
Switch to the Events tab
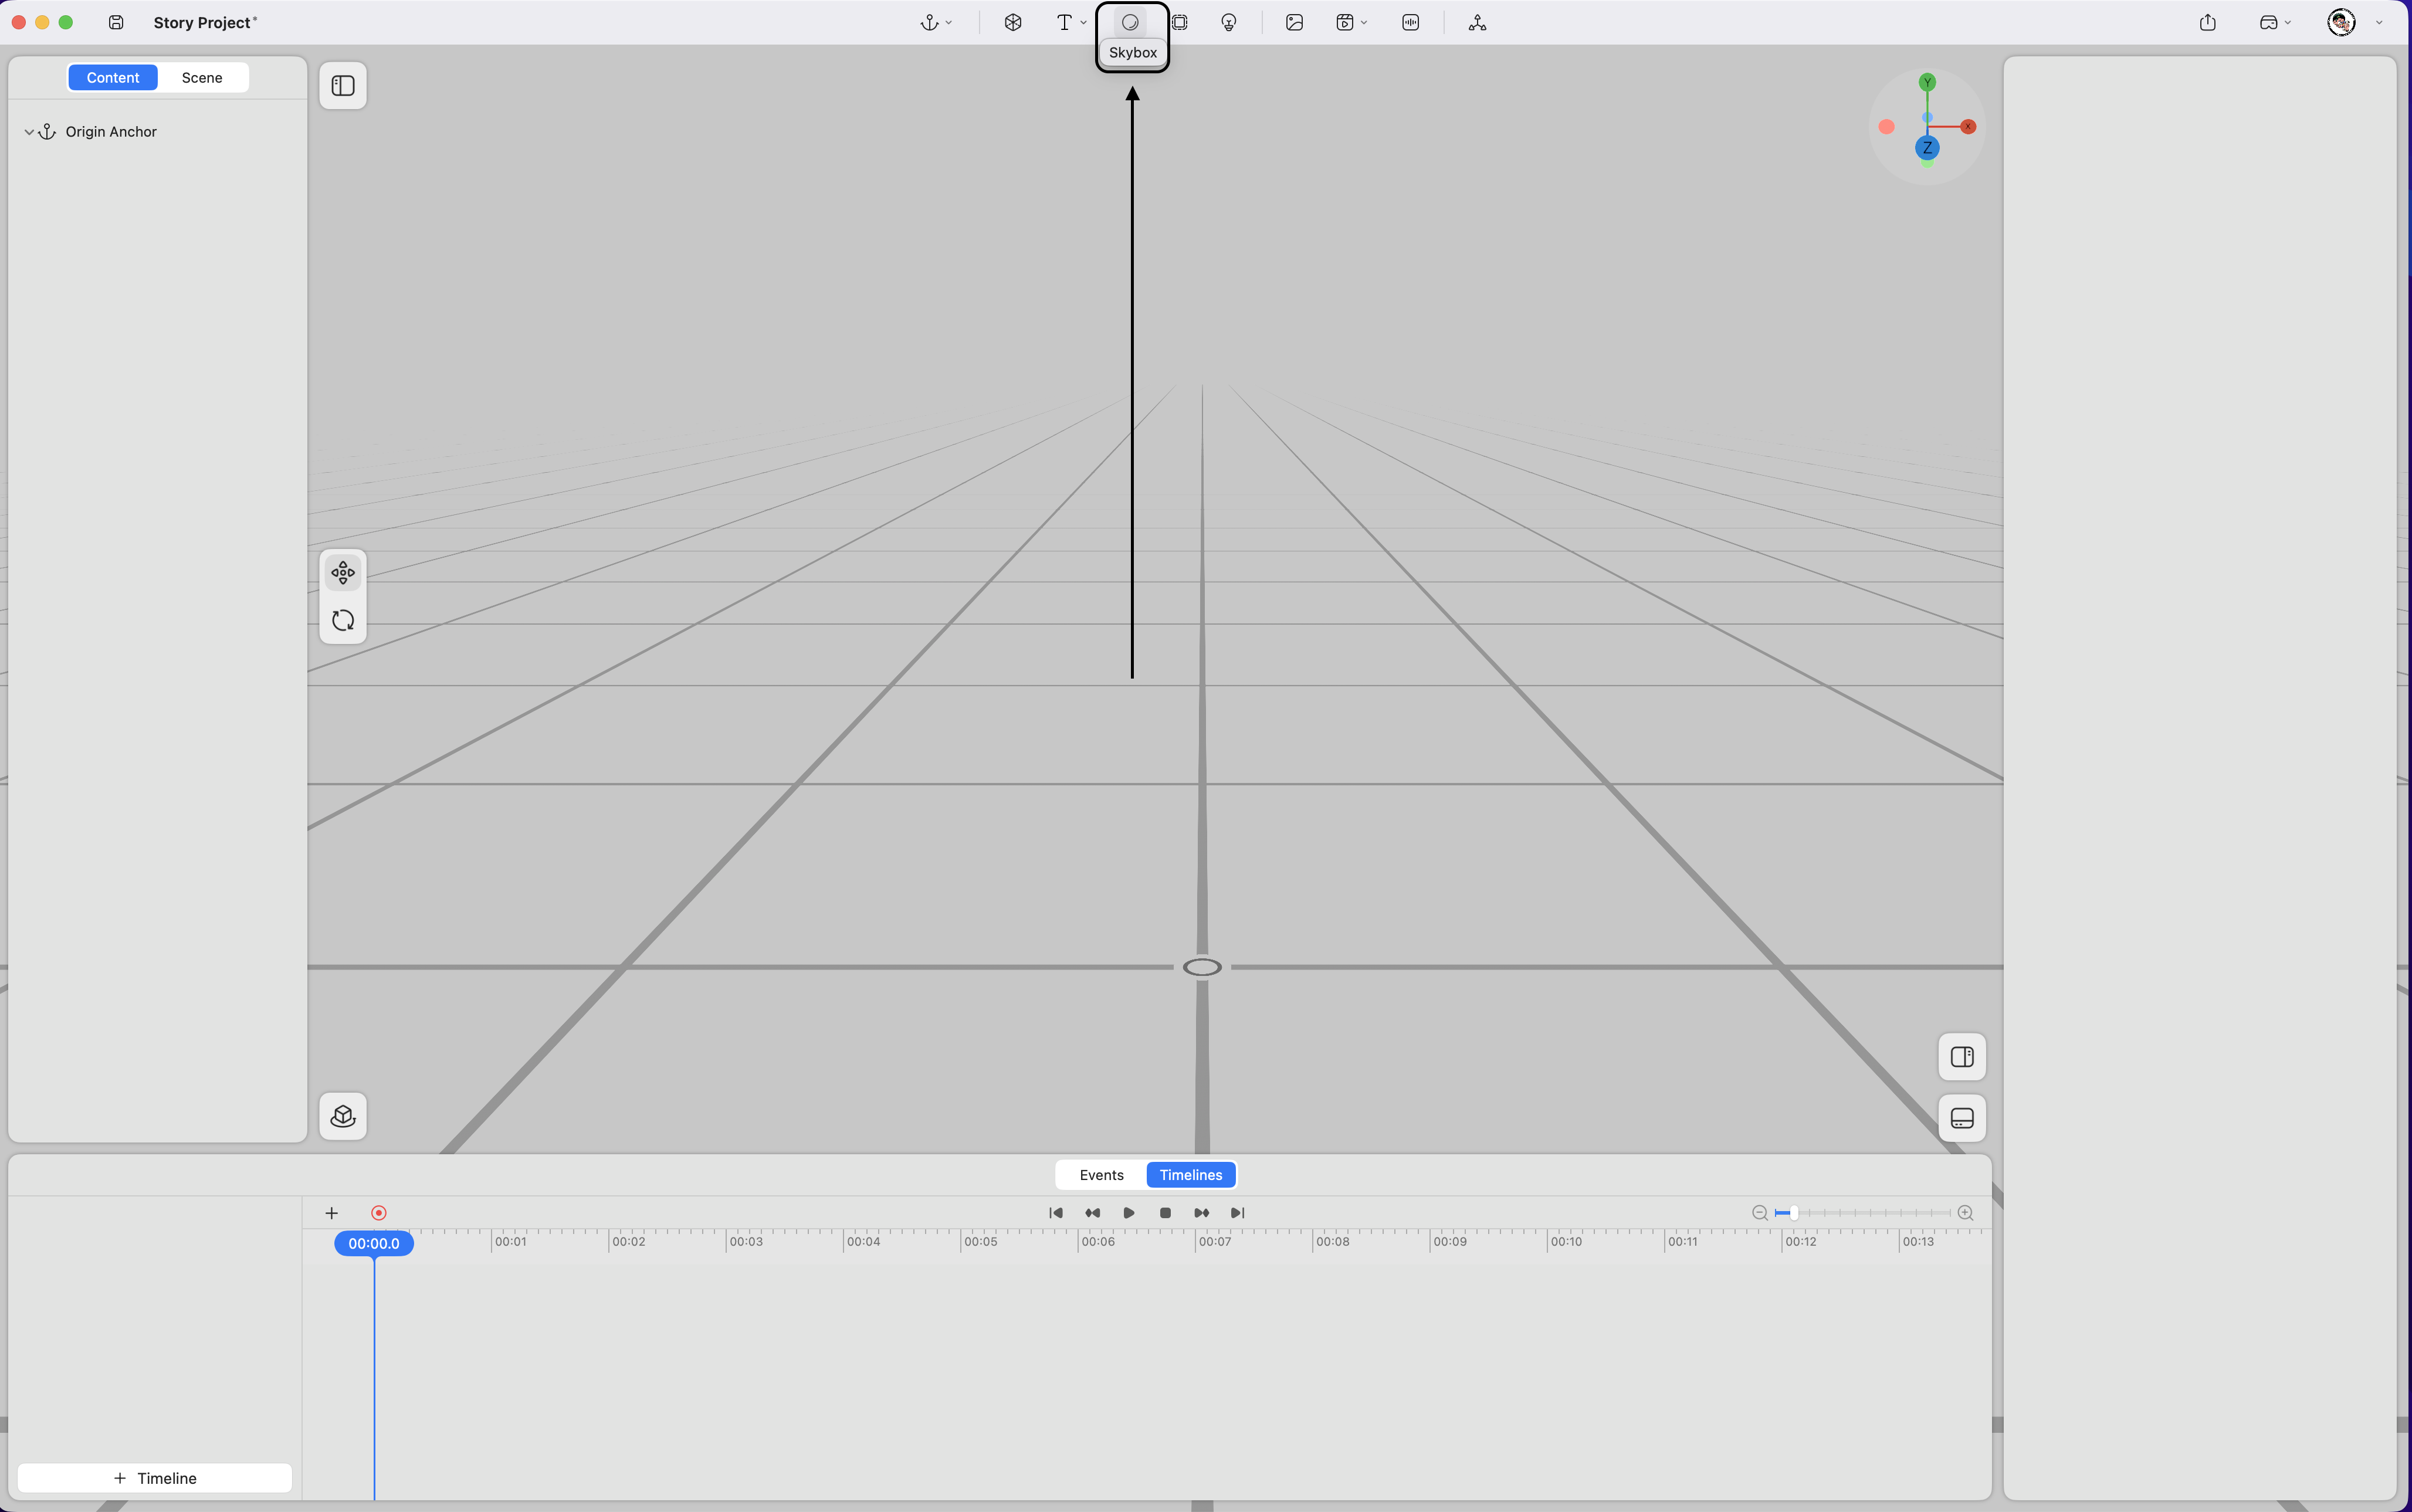point(1101,1175)
